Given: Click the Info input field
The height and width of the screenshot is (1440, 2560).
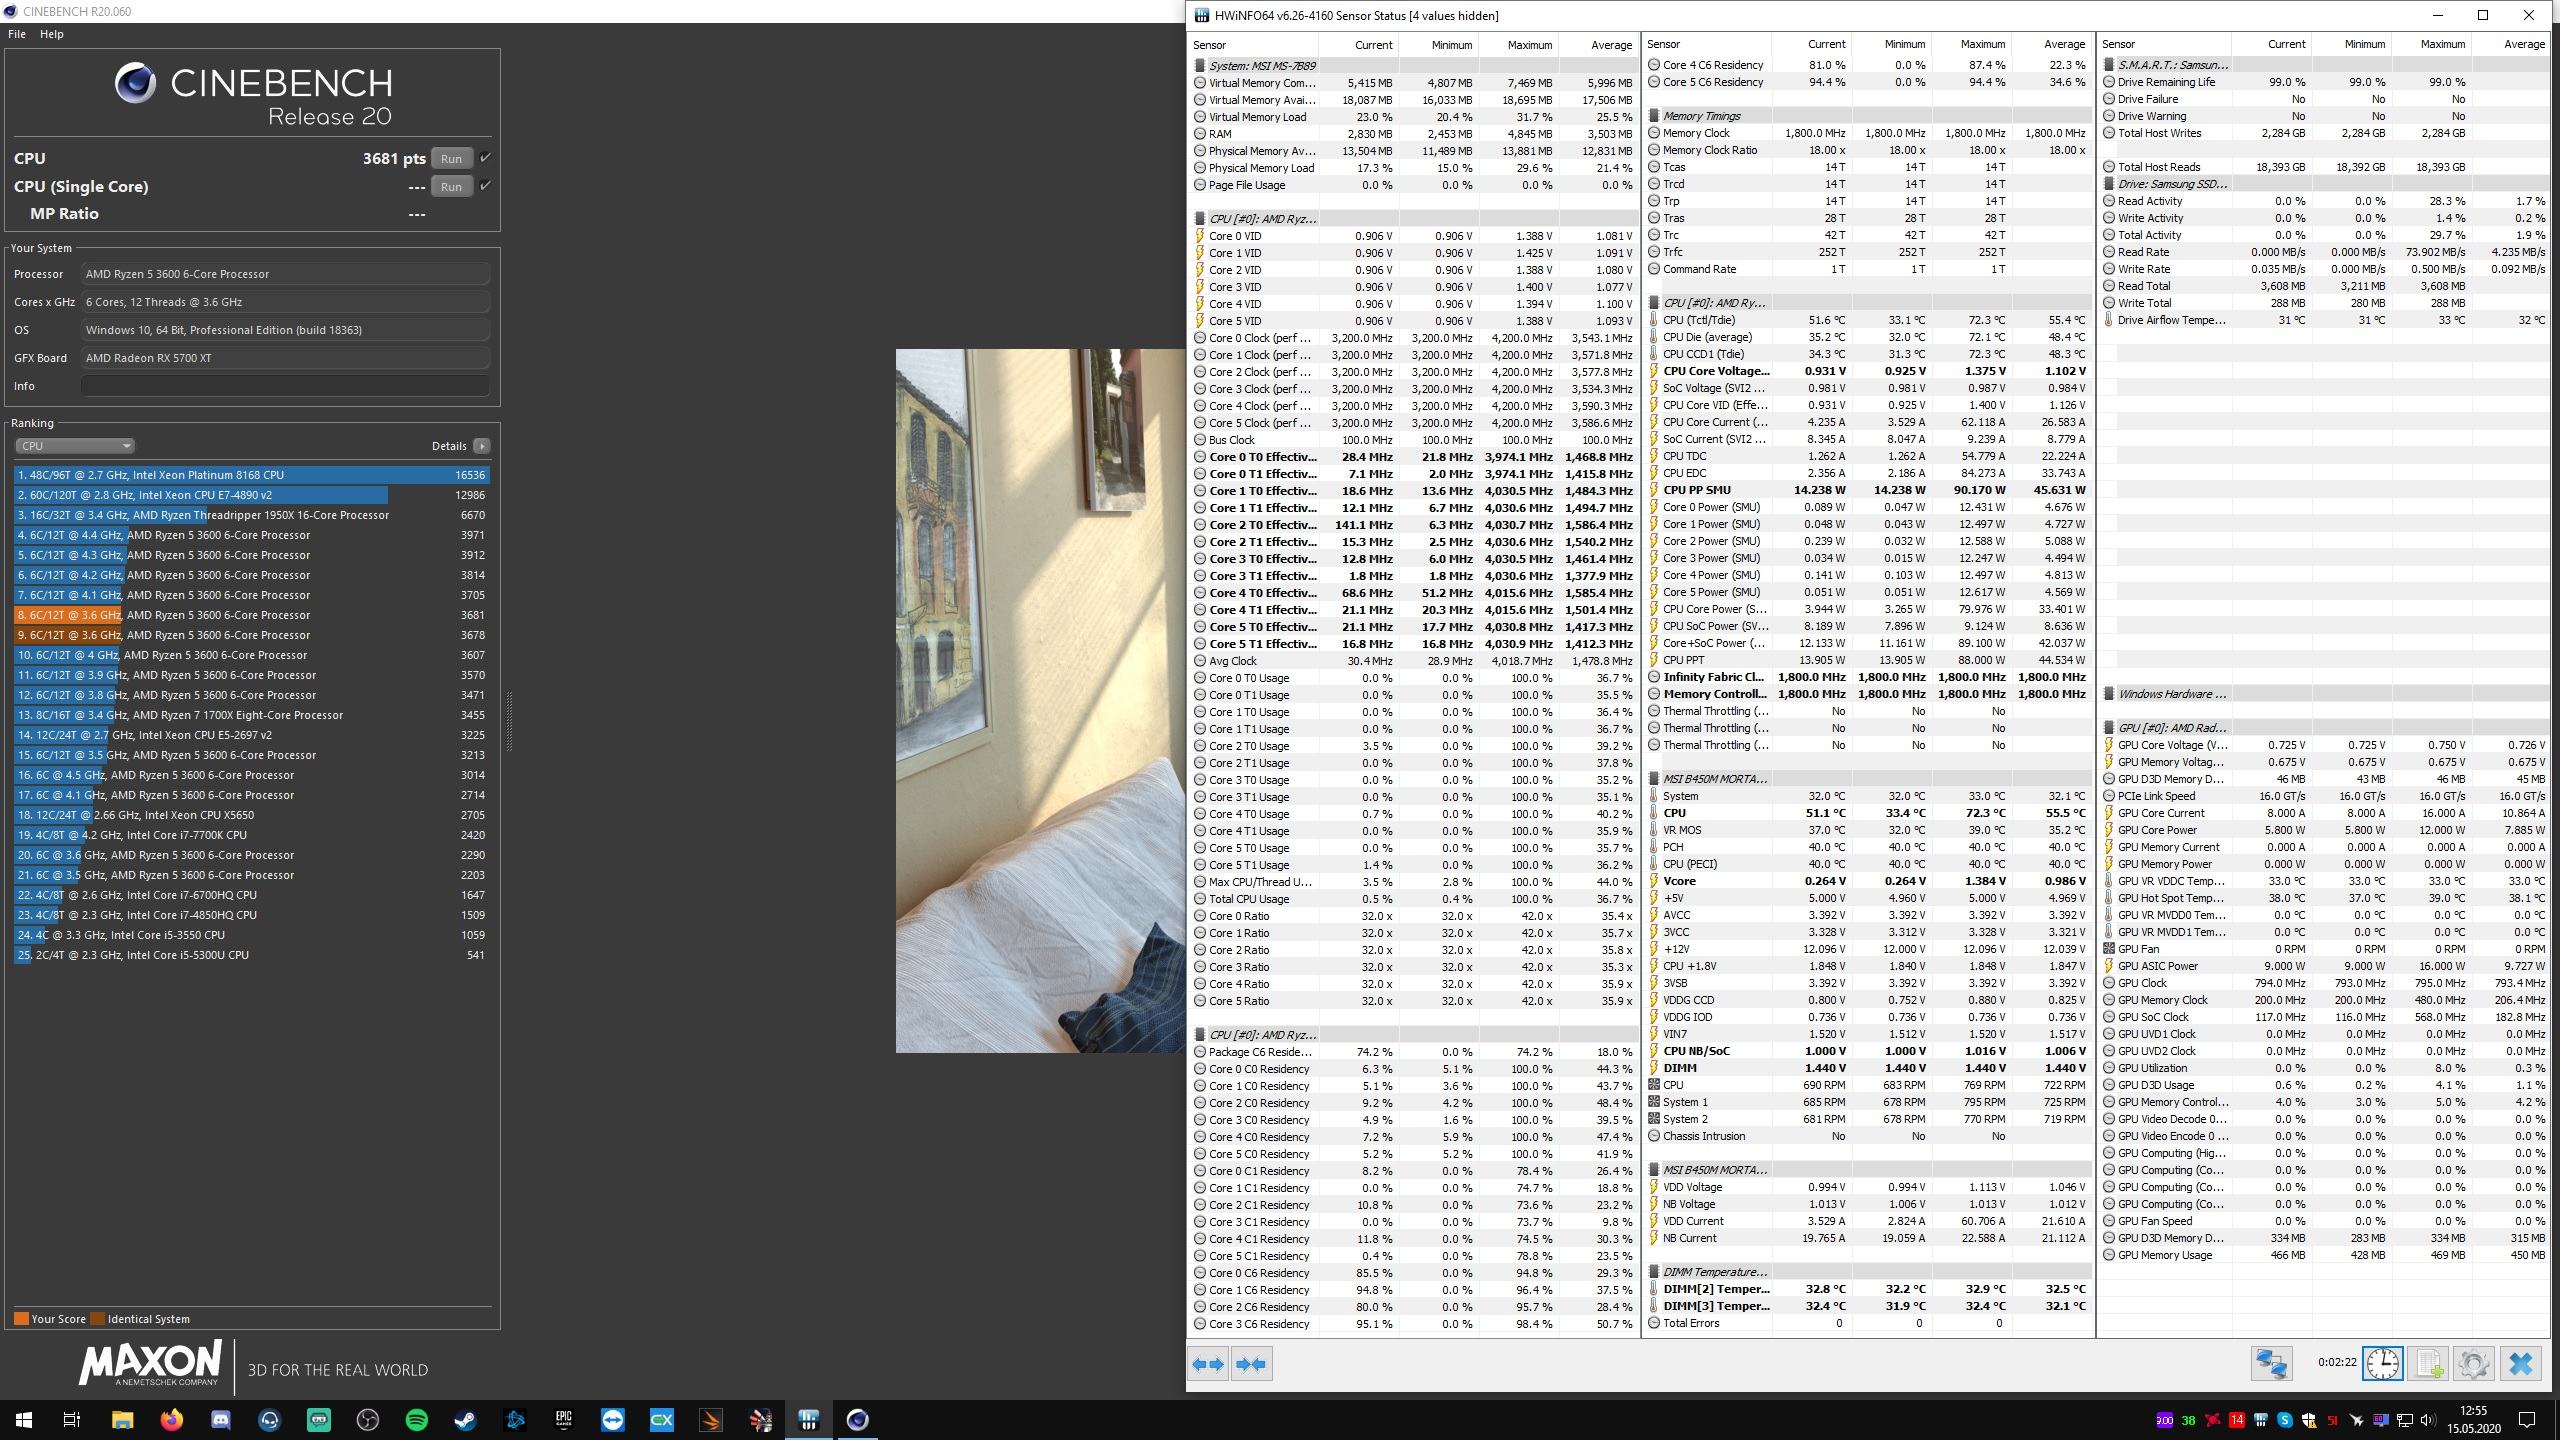Looking at the screenshot, I should (x=285, y=386).
